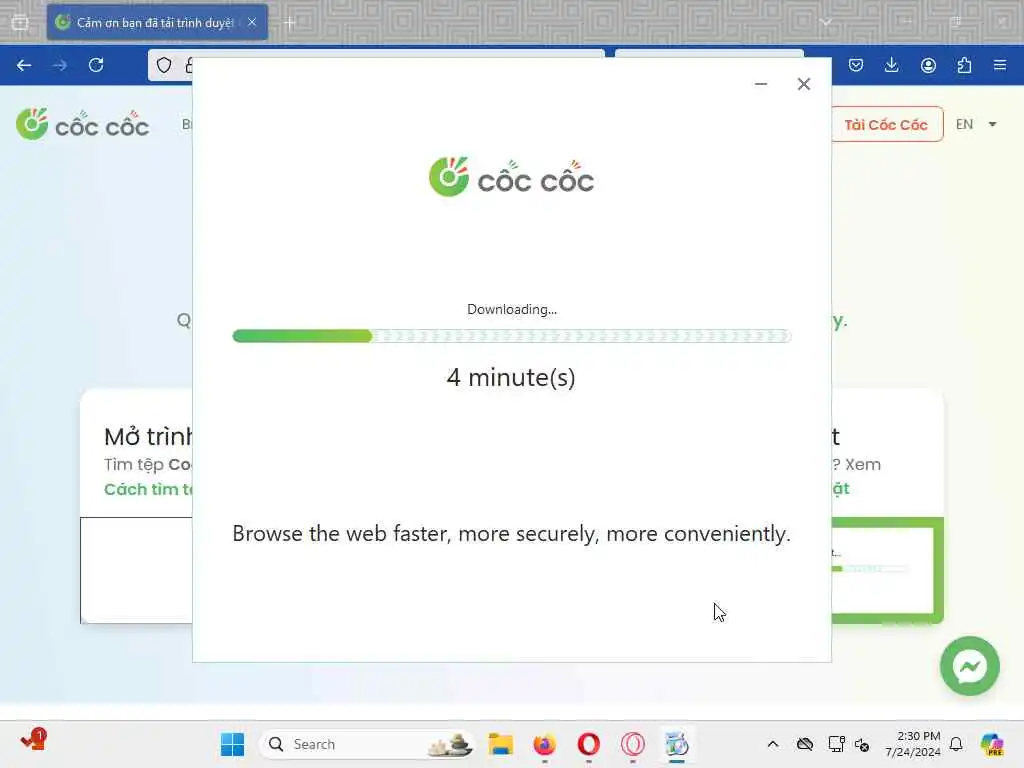The width and height of the screenshot is (1024, 768).
Task: Show hidden system tray icons
Action: pos(773,744)
